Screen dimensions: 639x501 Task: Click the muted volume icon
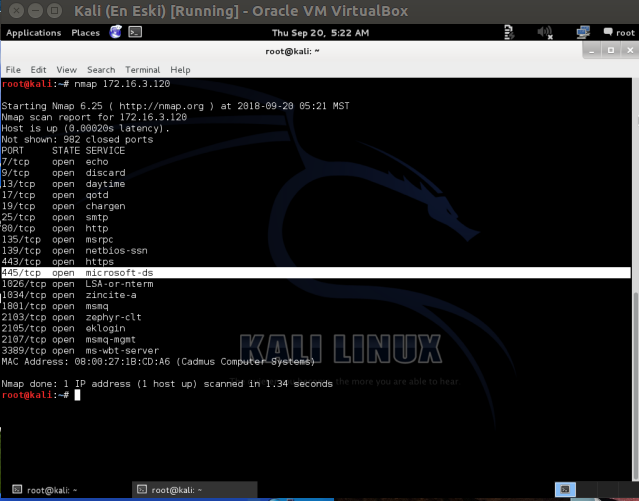click(545, 32)
